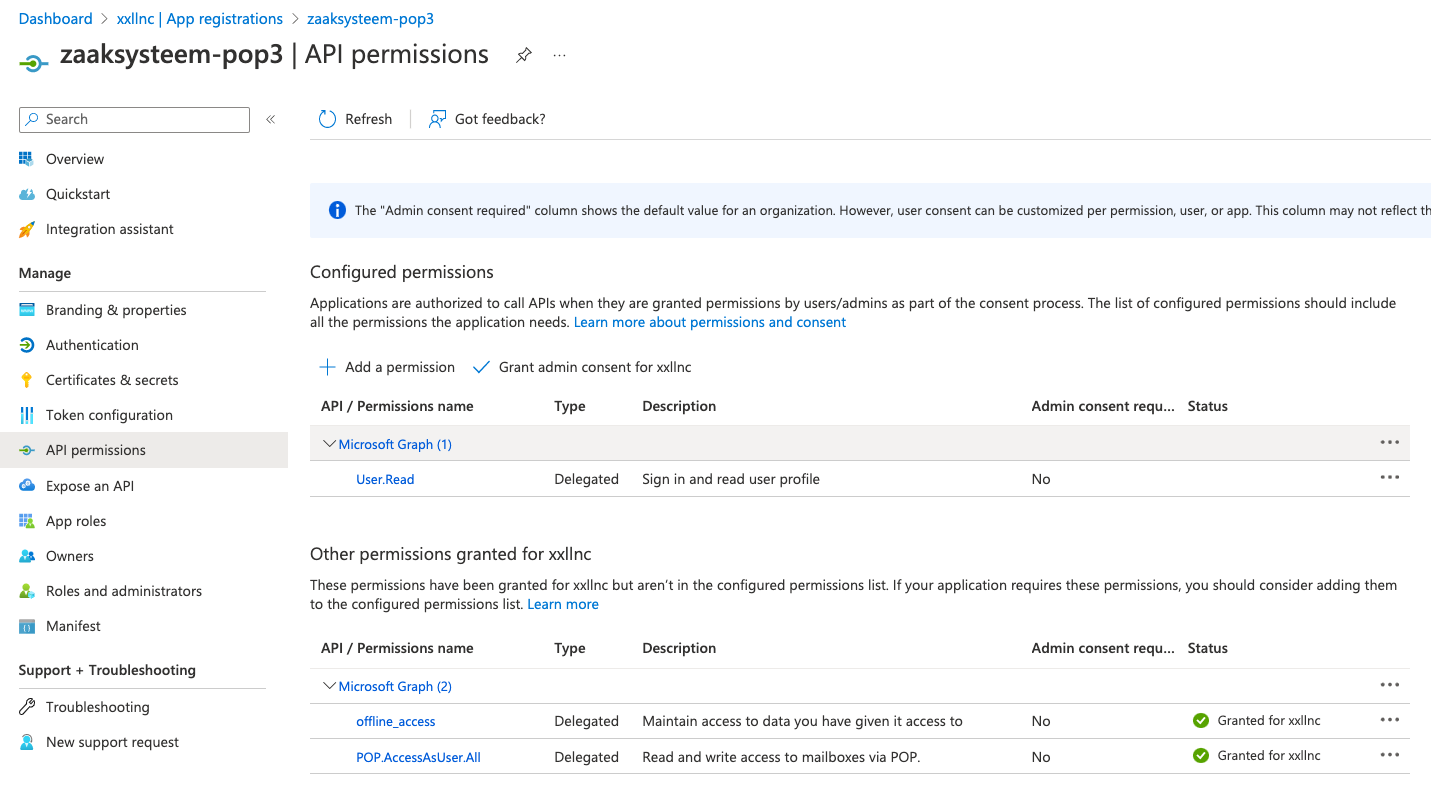Click the Certificates & secrets key icon

pyautogui.click(x=27, y=380)
